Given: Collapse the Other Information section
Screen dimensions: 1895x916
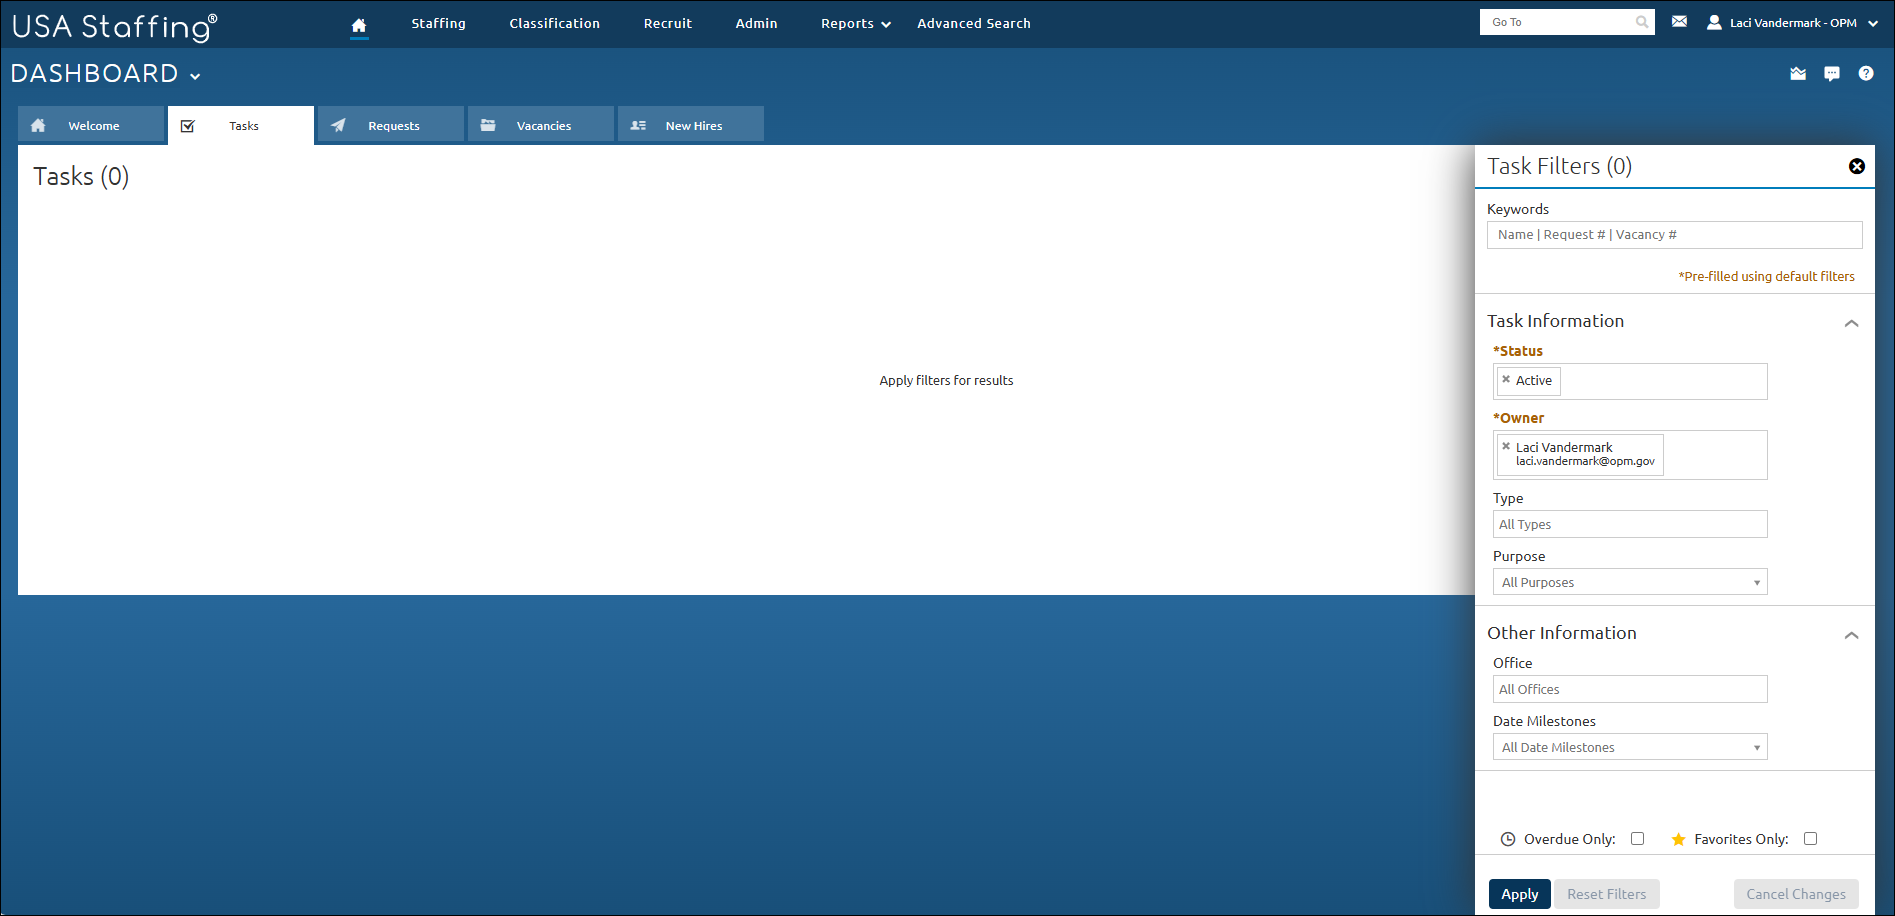Looking at the screenshot, I should pos(1851,635).
